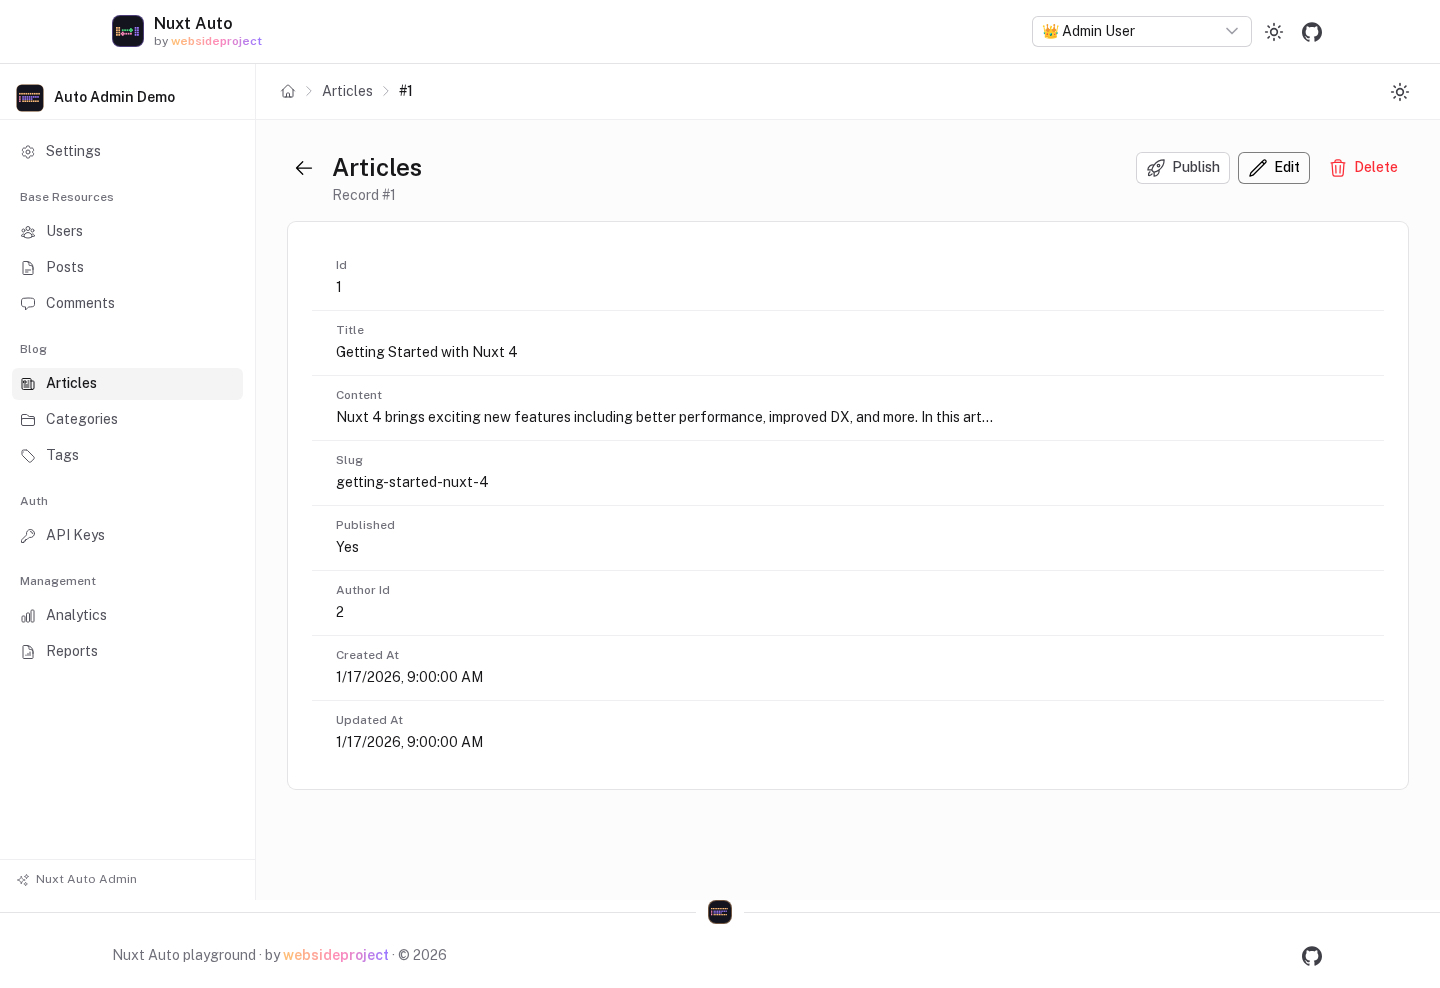The height and width of the screenshot is (988, 1440).
Task: Click the truncated Content field text
Action: pyautogui.click(x=664, y=417)
